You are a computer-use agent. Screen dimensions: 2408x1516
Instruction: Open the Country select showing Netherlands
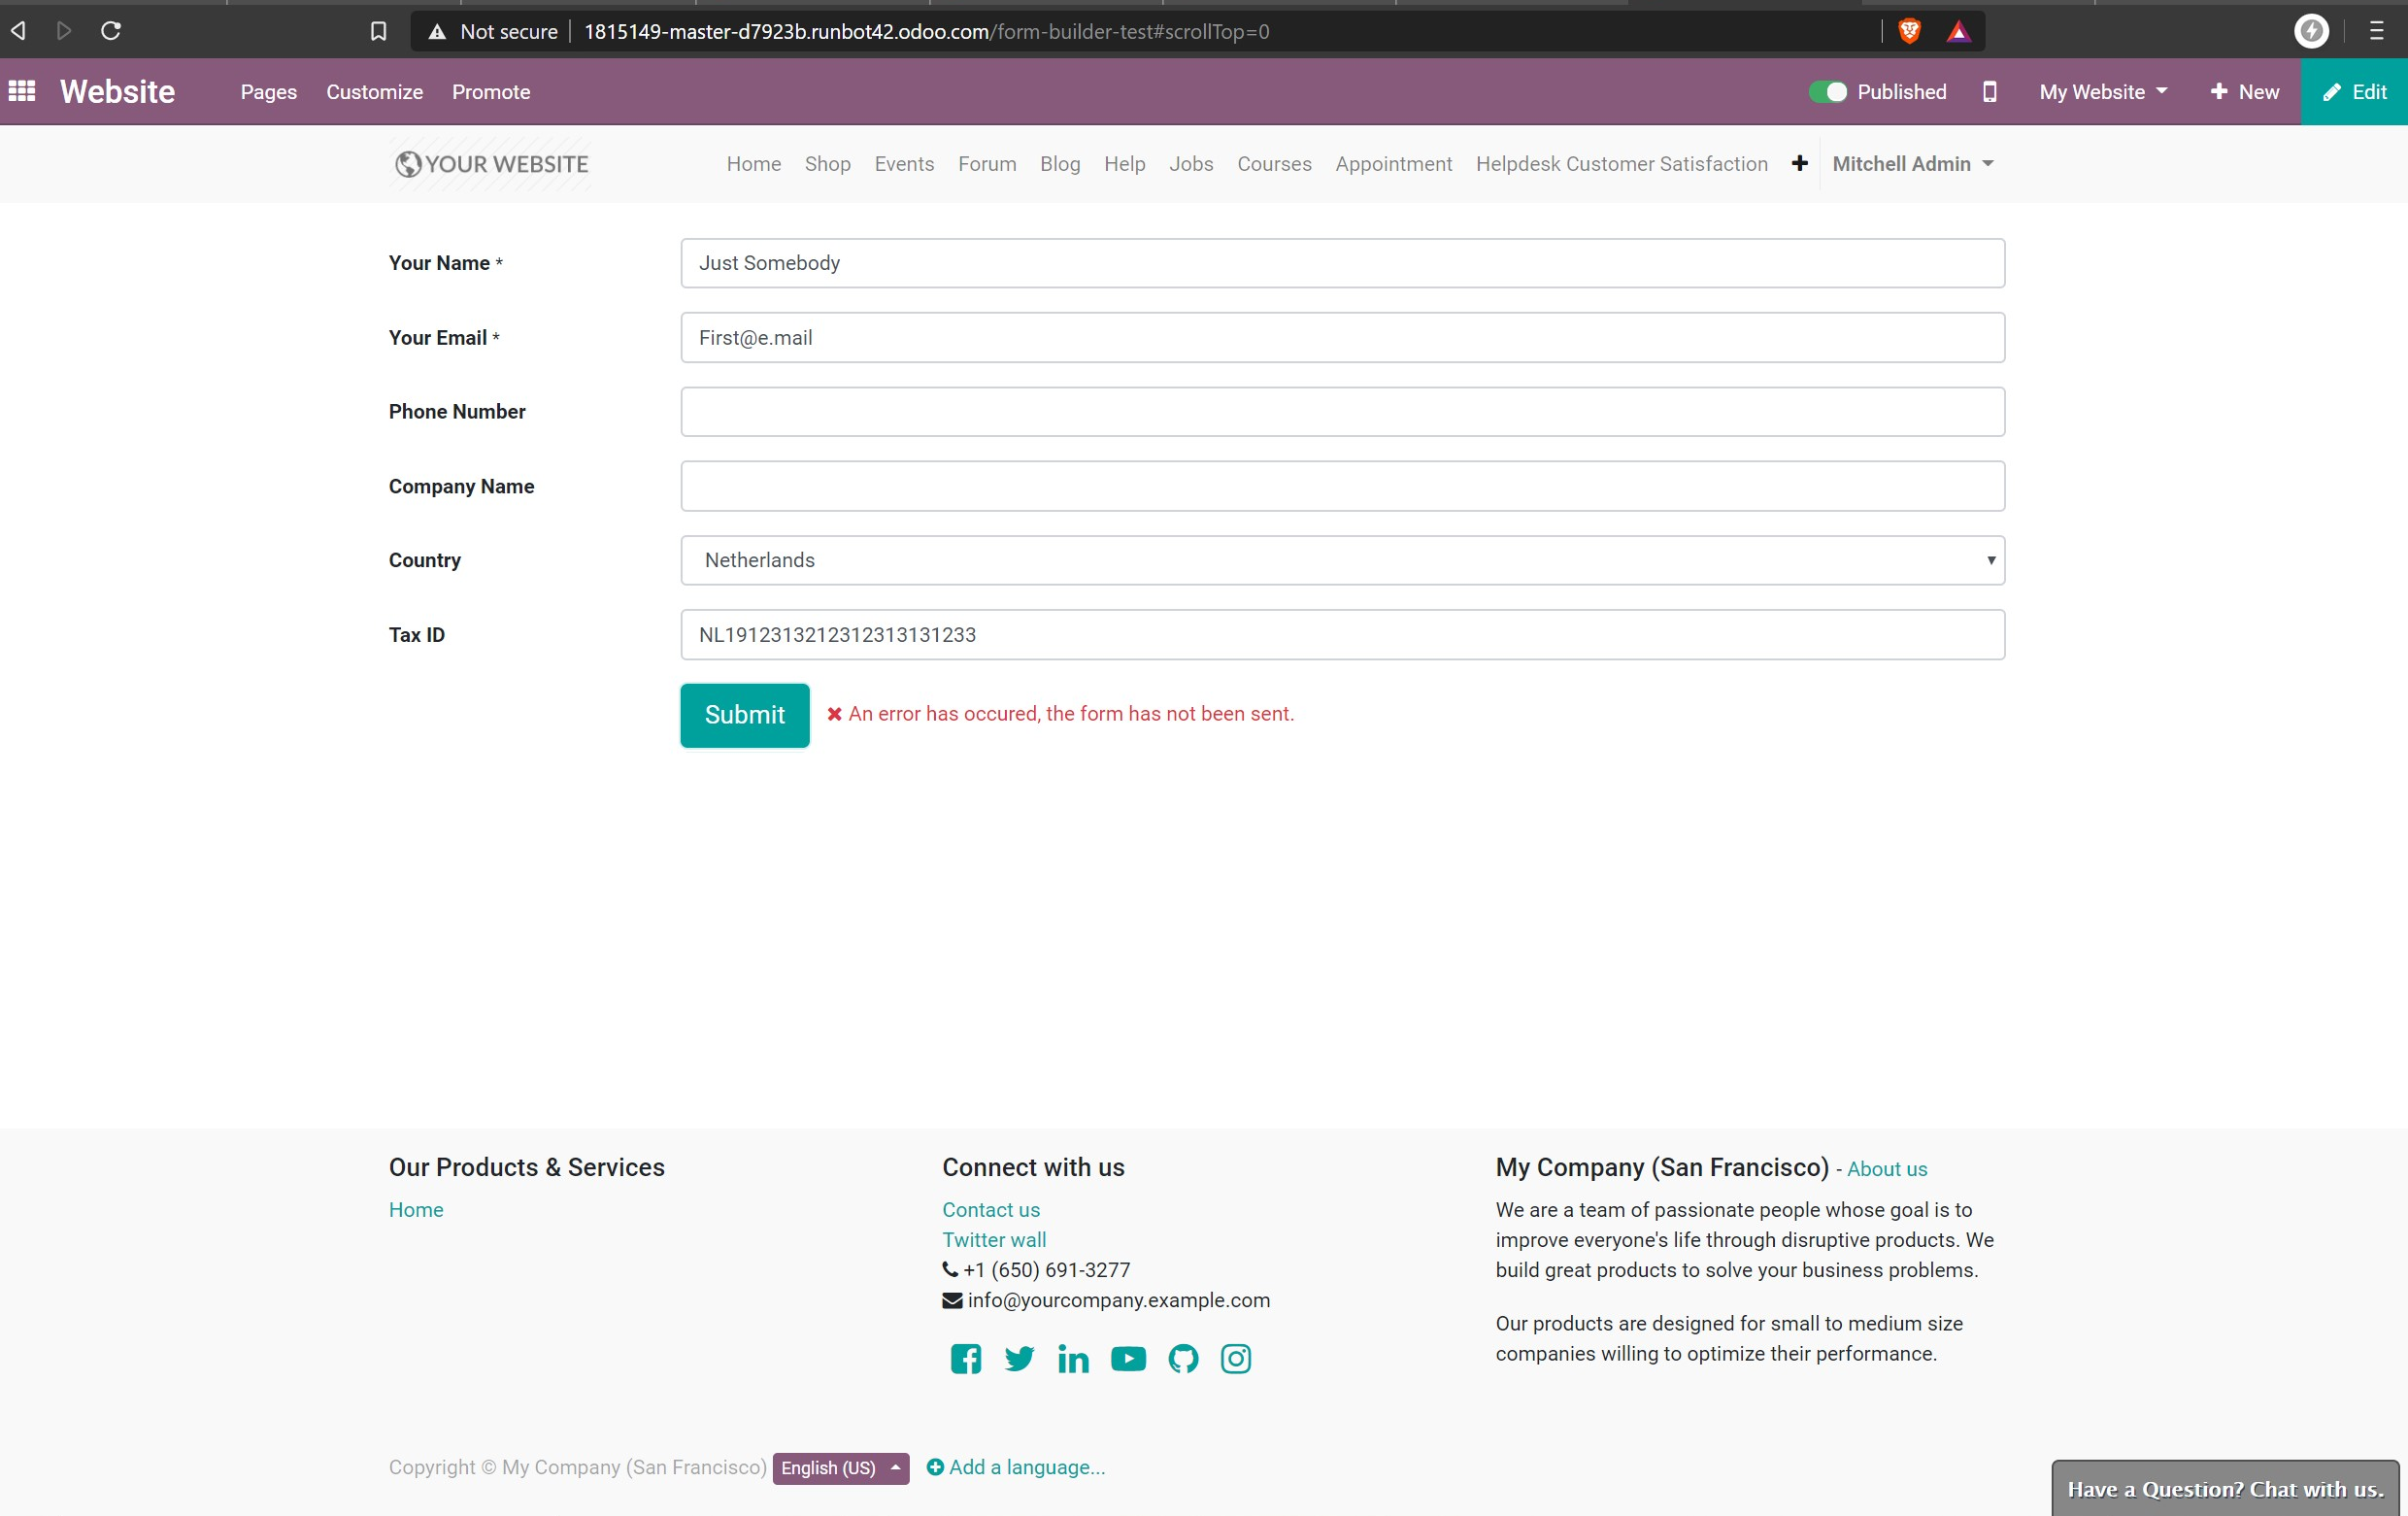[1342, 560]
